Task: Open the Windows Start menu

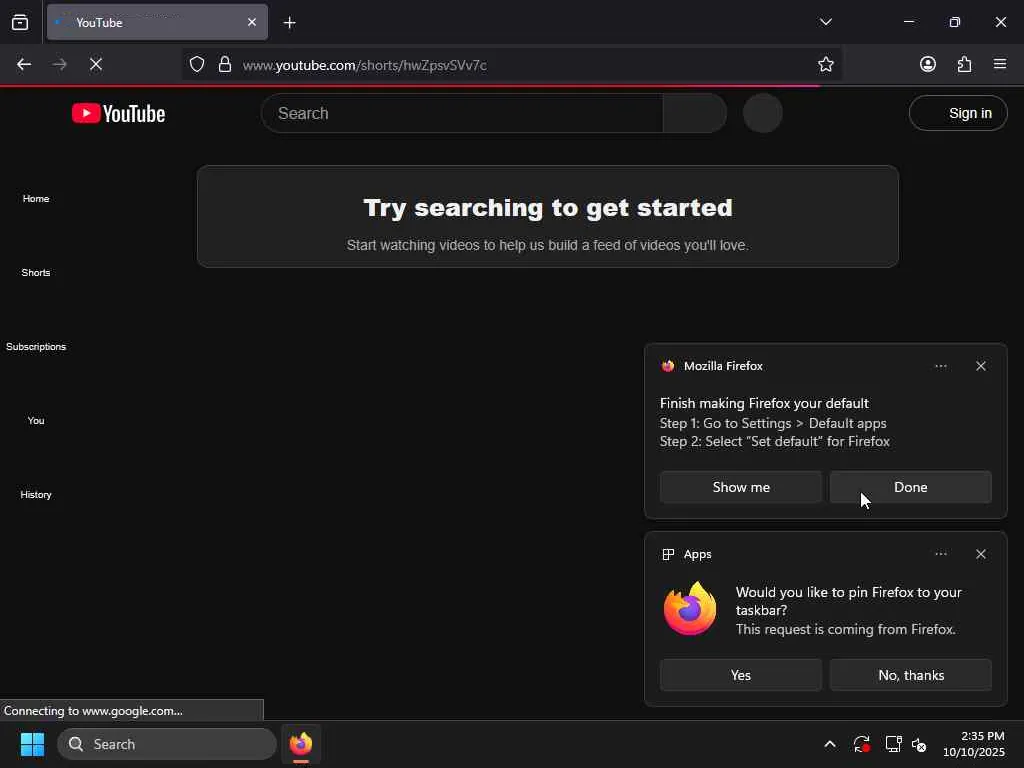Action: (32, 744)
